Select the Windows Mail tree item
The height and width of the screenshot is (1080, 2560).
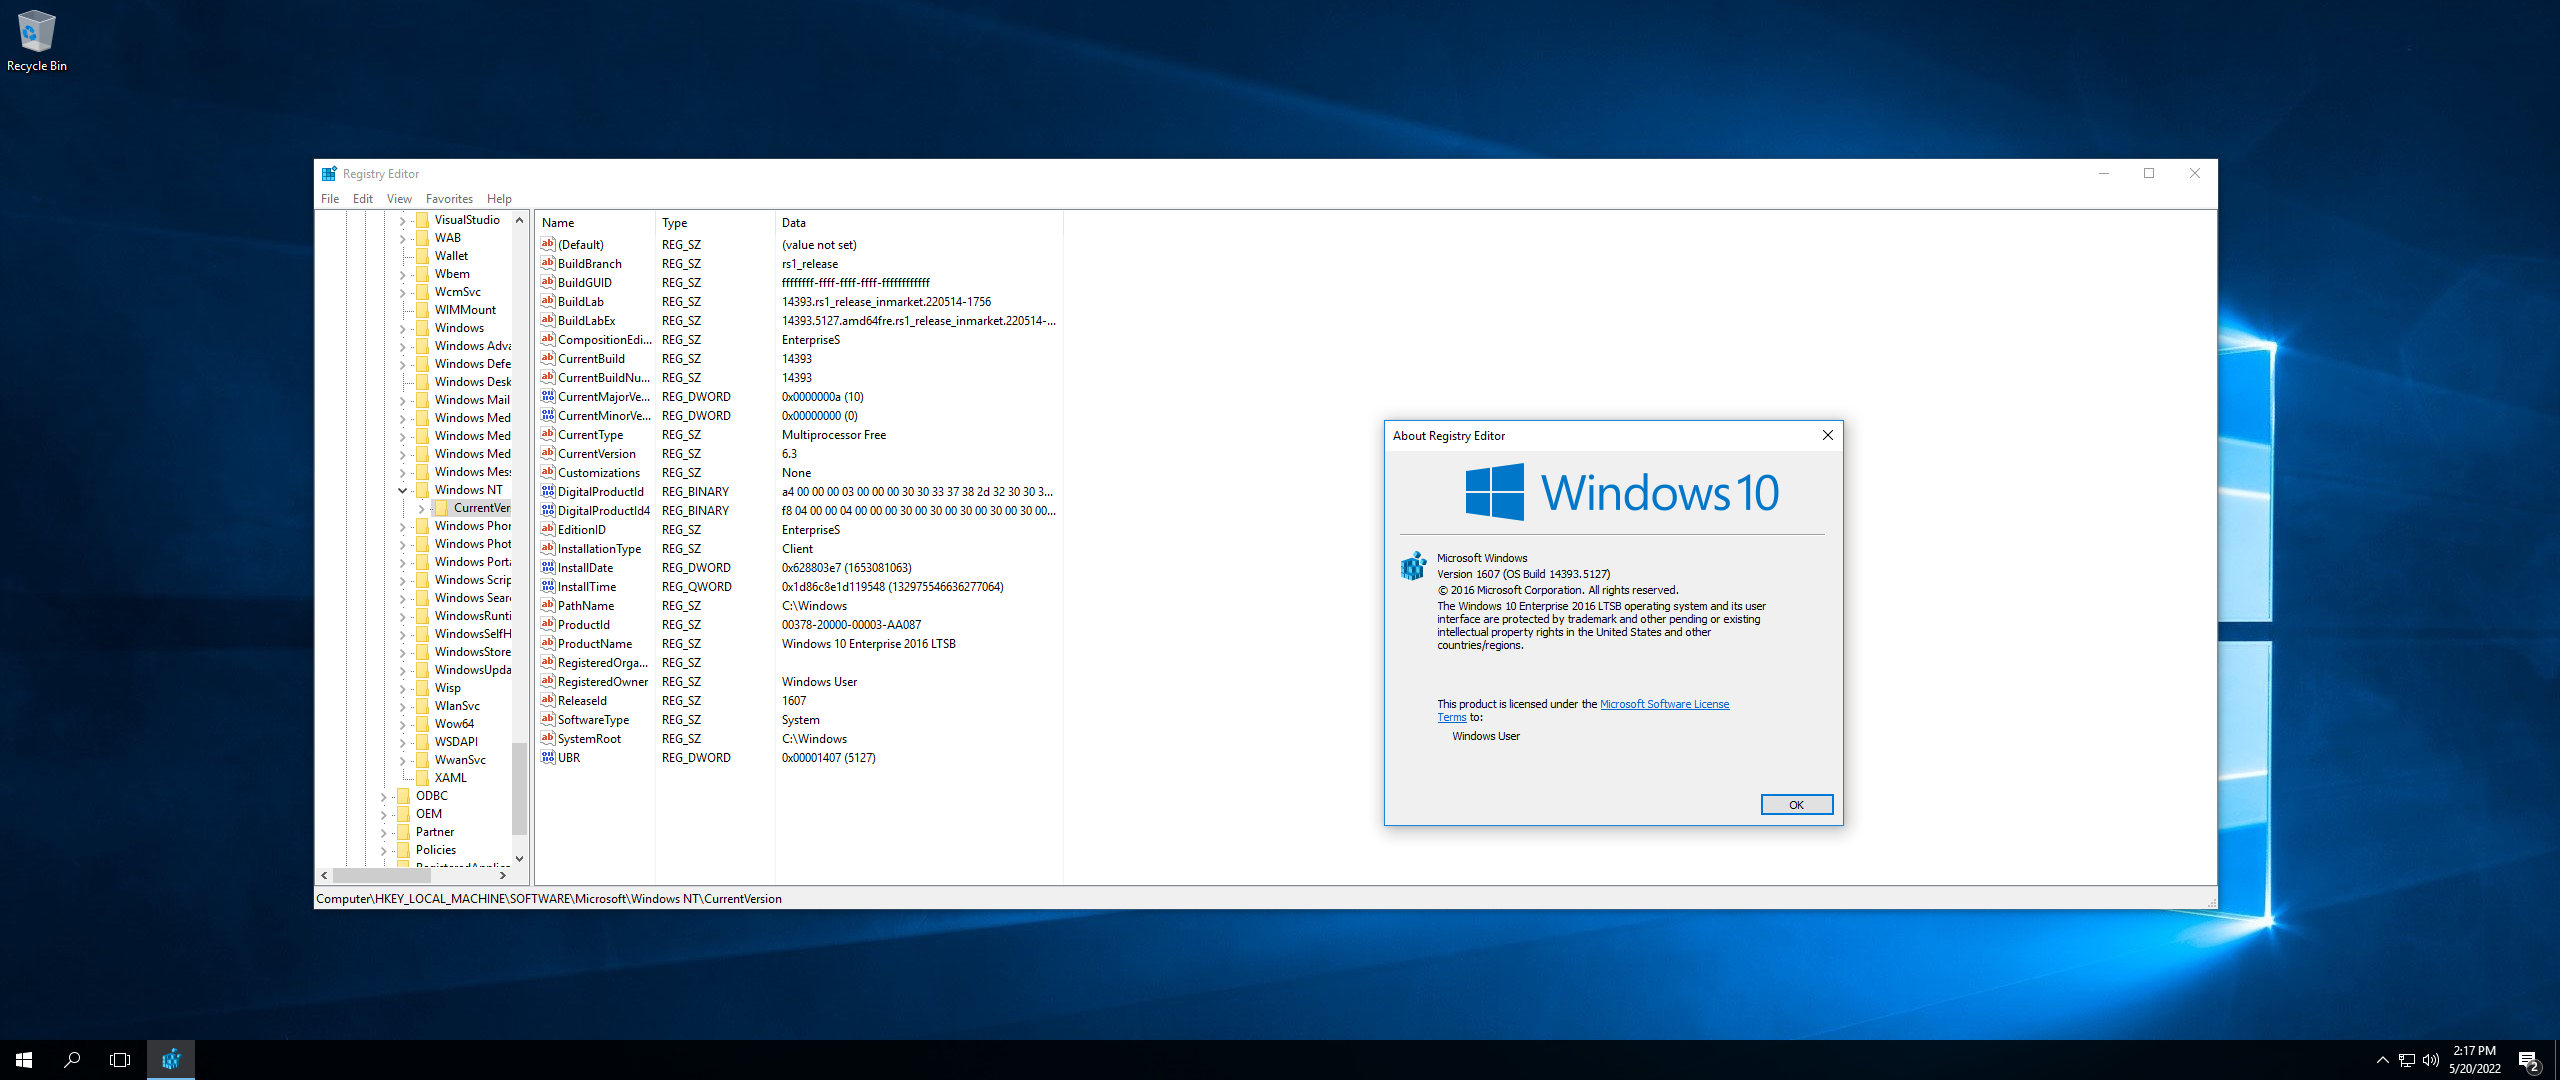pyautogui.click(x=472, y=400)
